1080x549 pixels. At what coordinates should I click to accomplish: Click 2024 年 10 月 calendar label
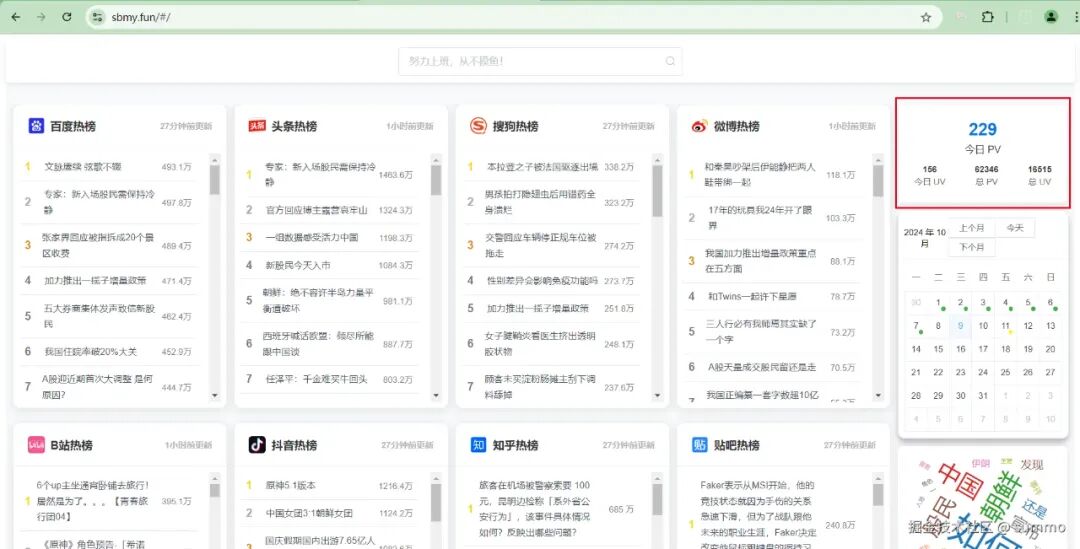(x=924, y=238)
